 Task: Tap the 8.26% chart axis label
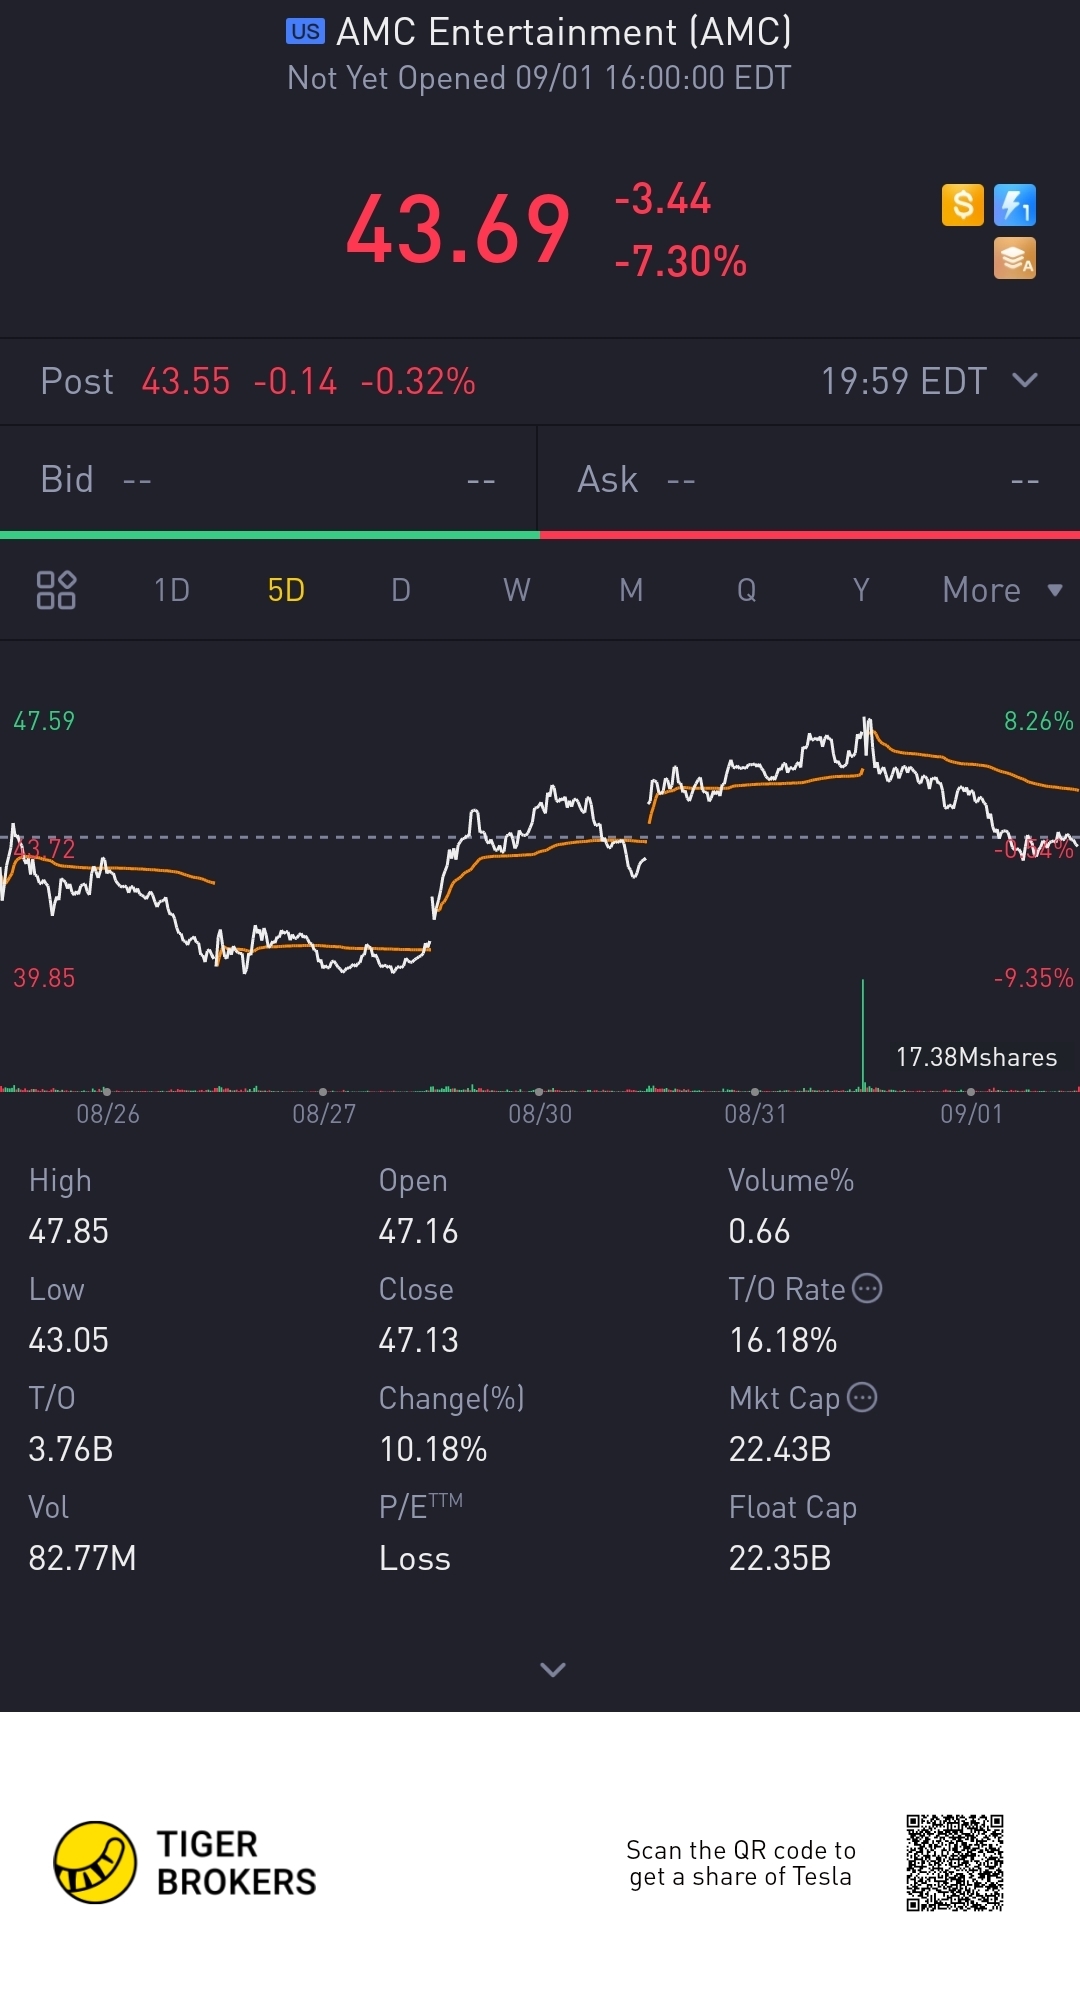pos(1039,721)
